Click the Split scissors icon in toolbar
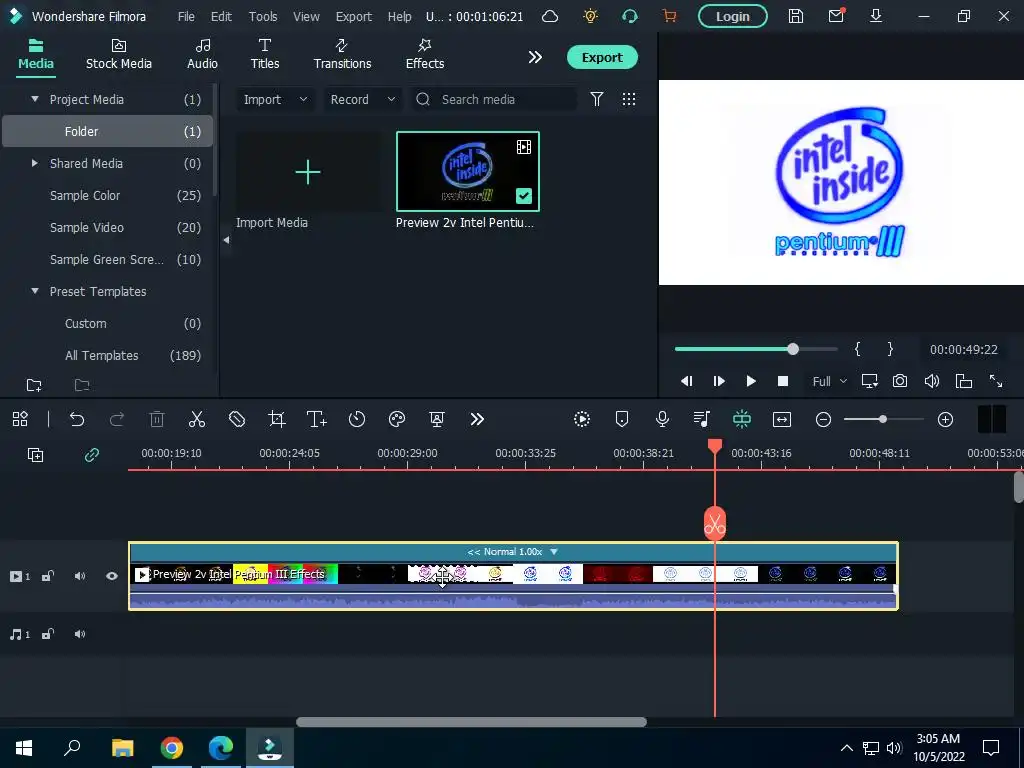Image resolution: width=1024 pixels, height=768 pixels. 197,419
